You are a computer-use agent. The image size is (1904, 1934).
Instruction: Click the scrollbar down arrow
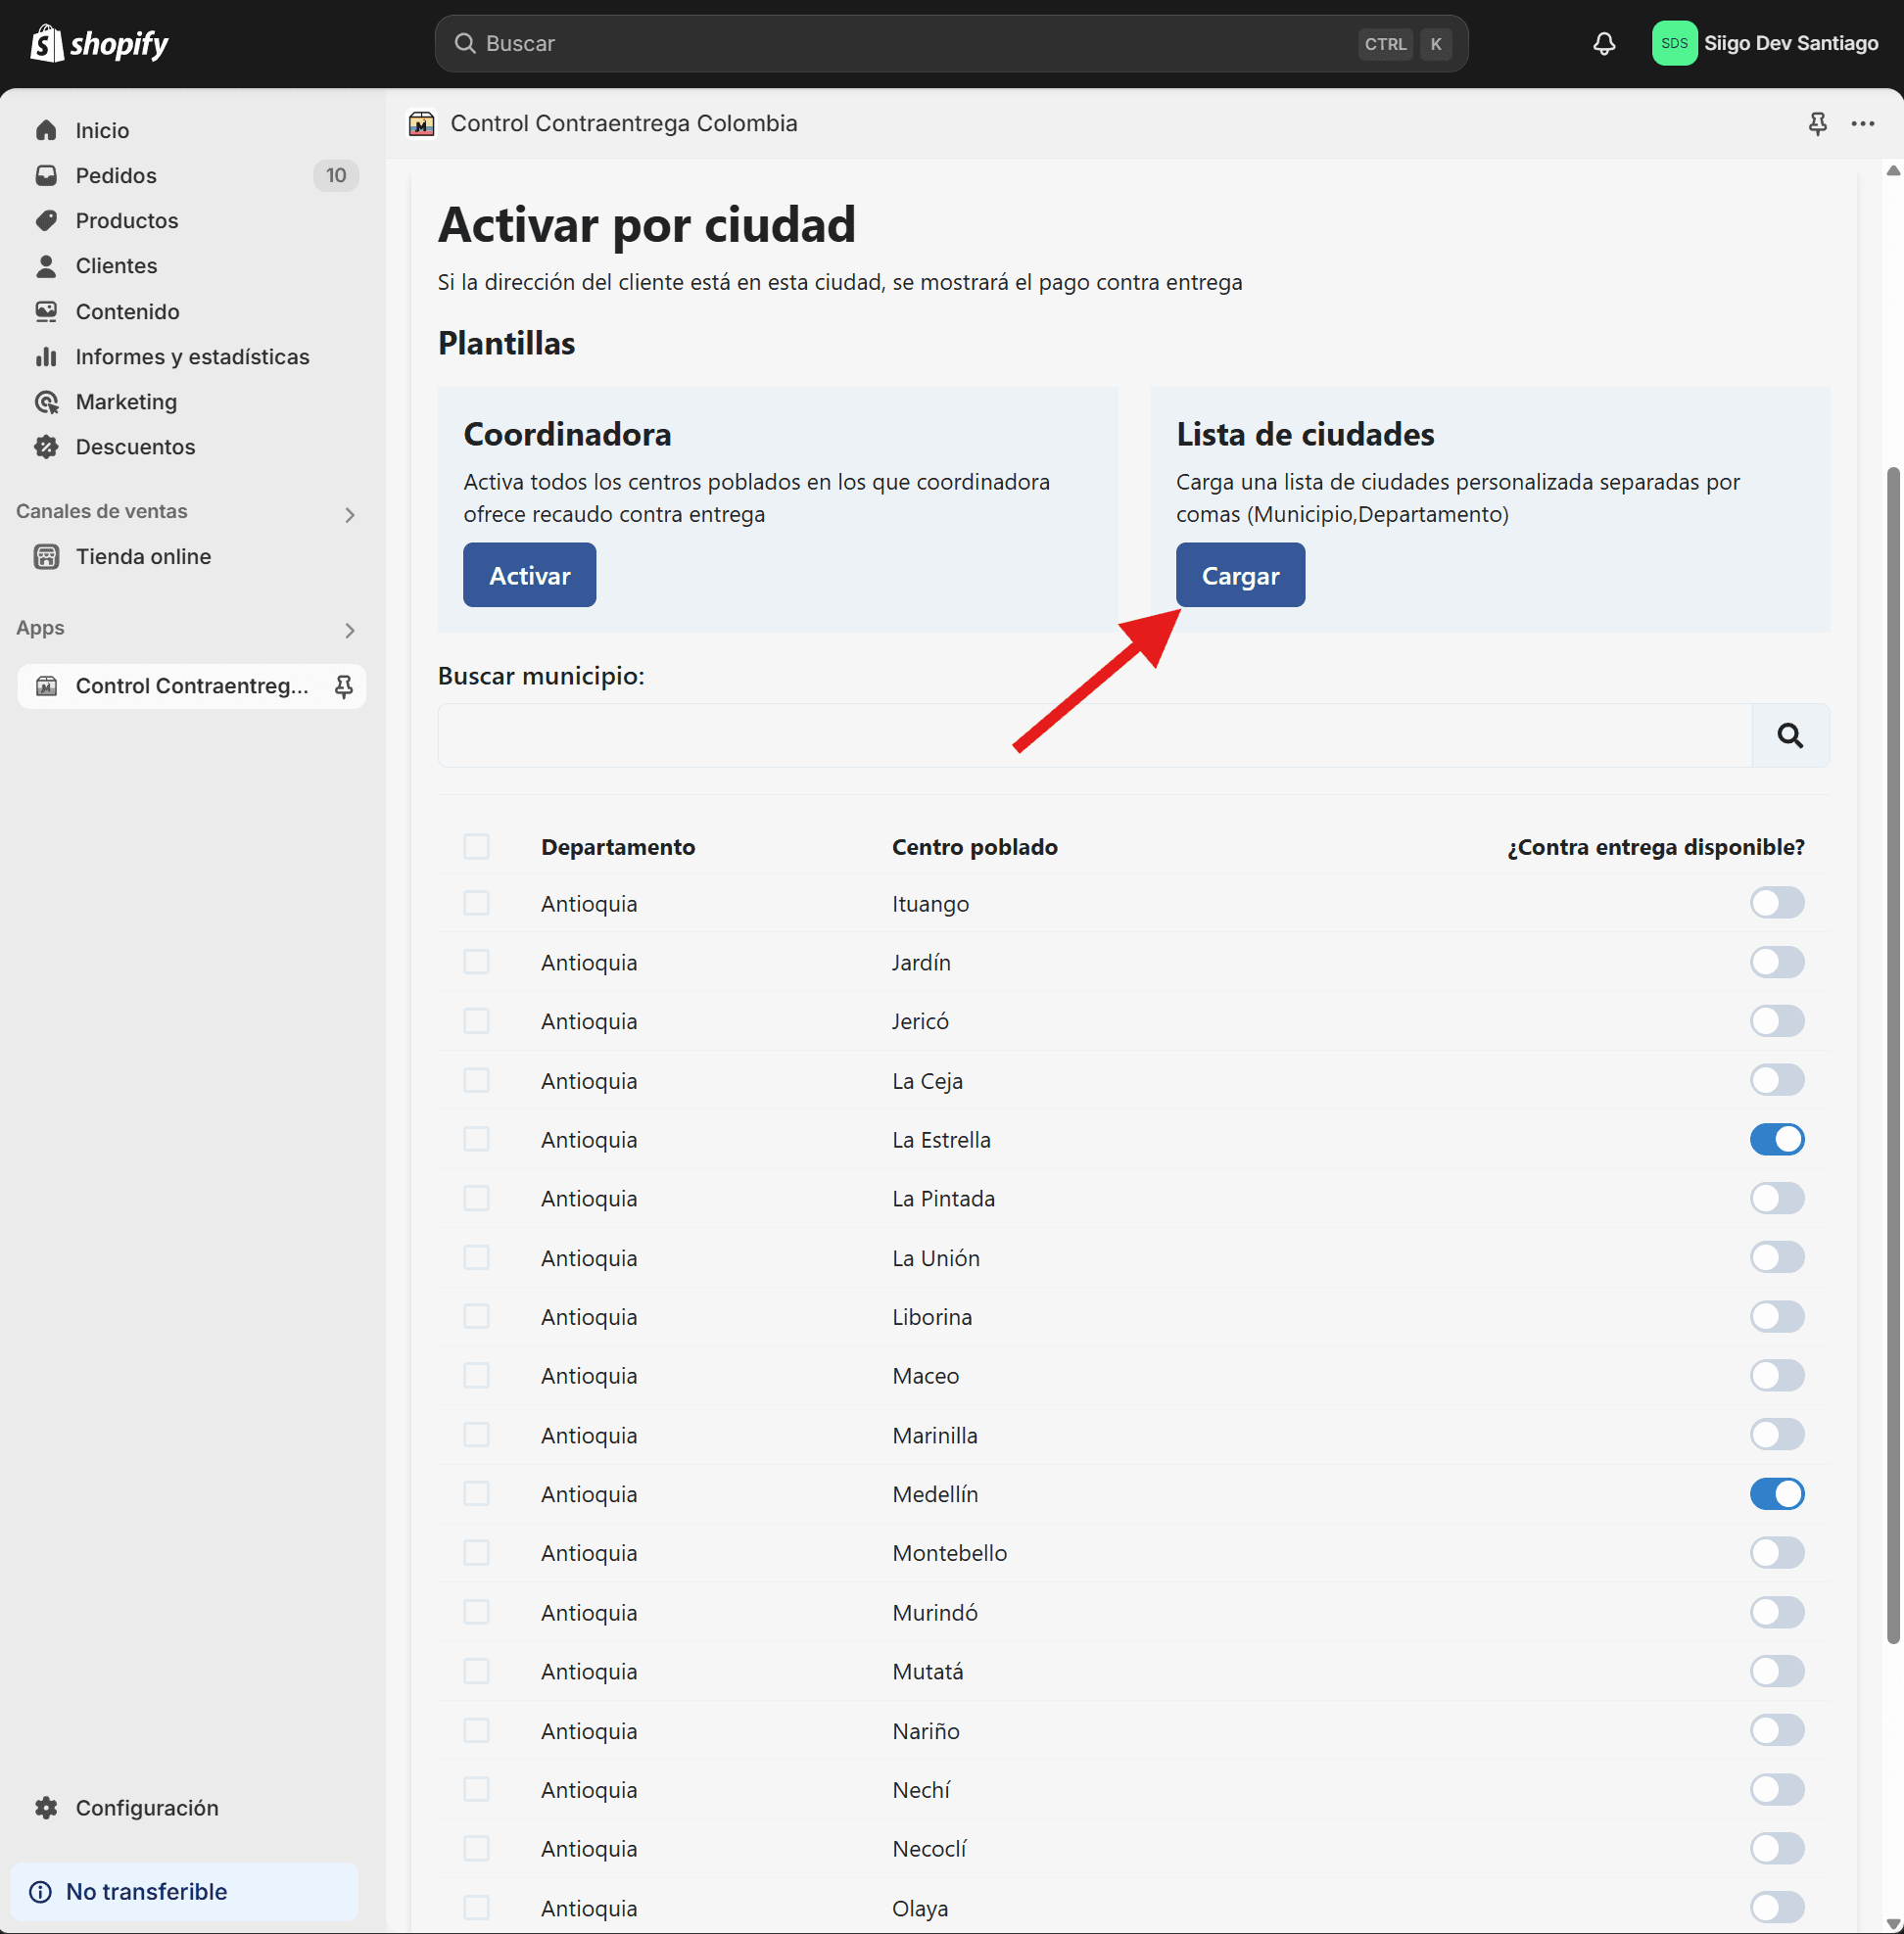pyautogui.click(x=1893, y=1924)
